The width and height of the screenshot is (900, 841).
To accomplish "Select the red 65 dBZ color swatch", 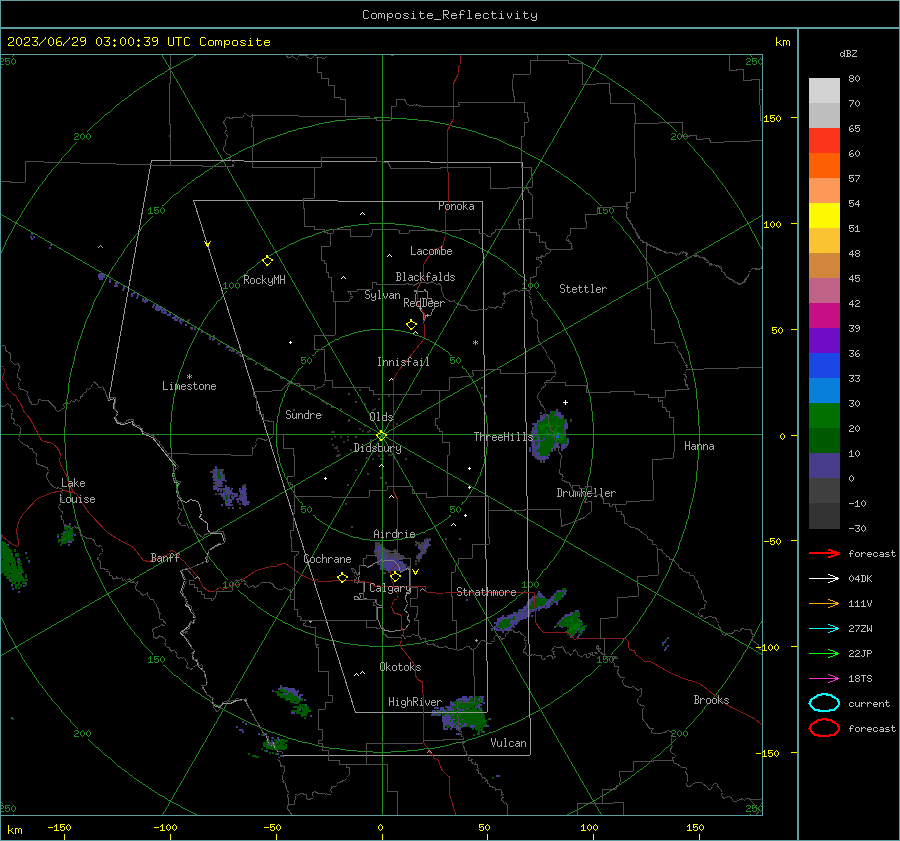I will pos(824,141).
